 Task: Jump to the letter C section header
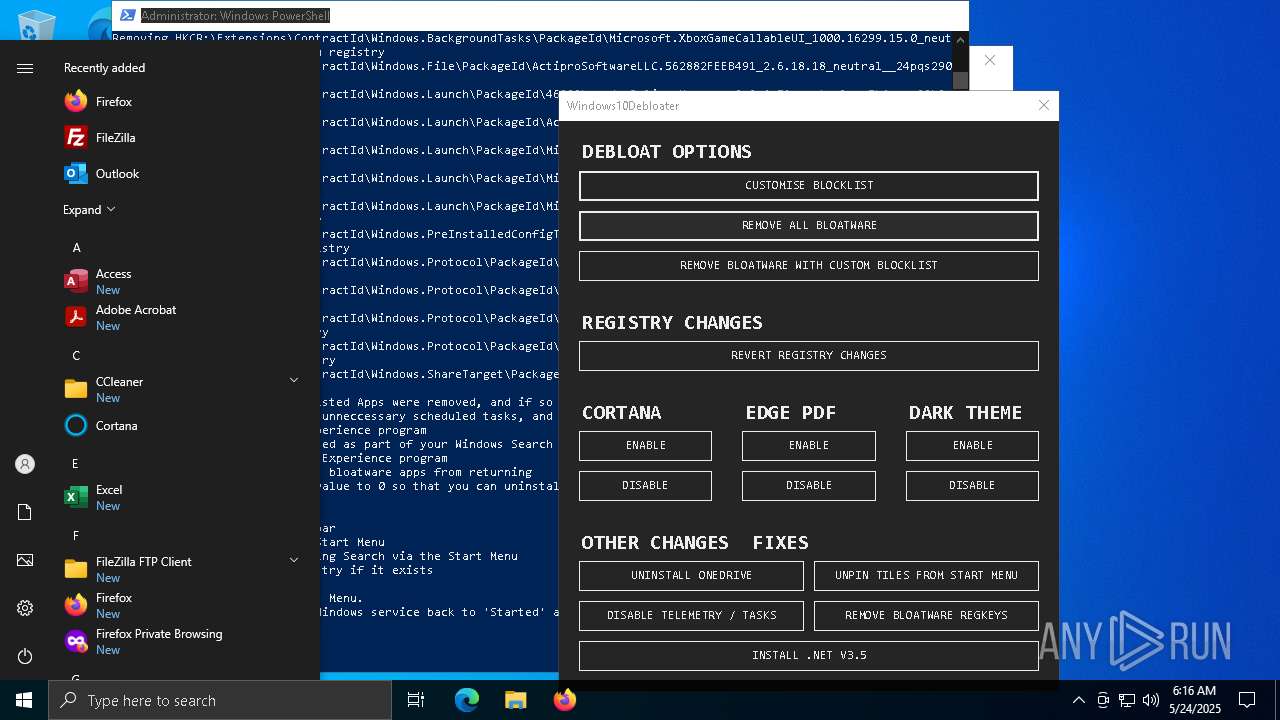[x=76, y=356]
